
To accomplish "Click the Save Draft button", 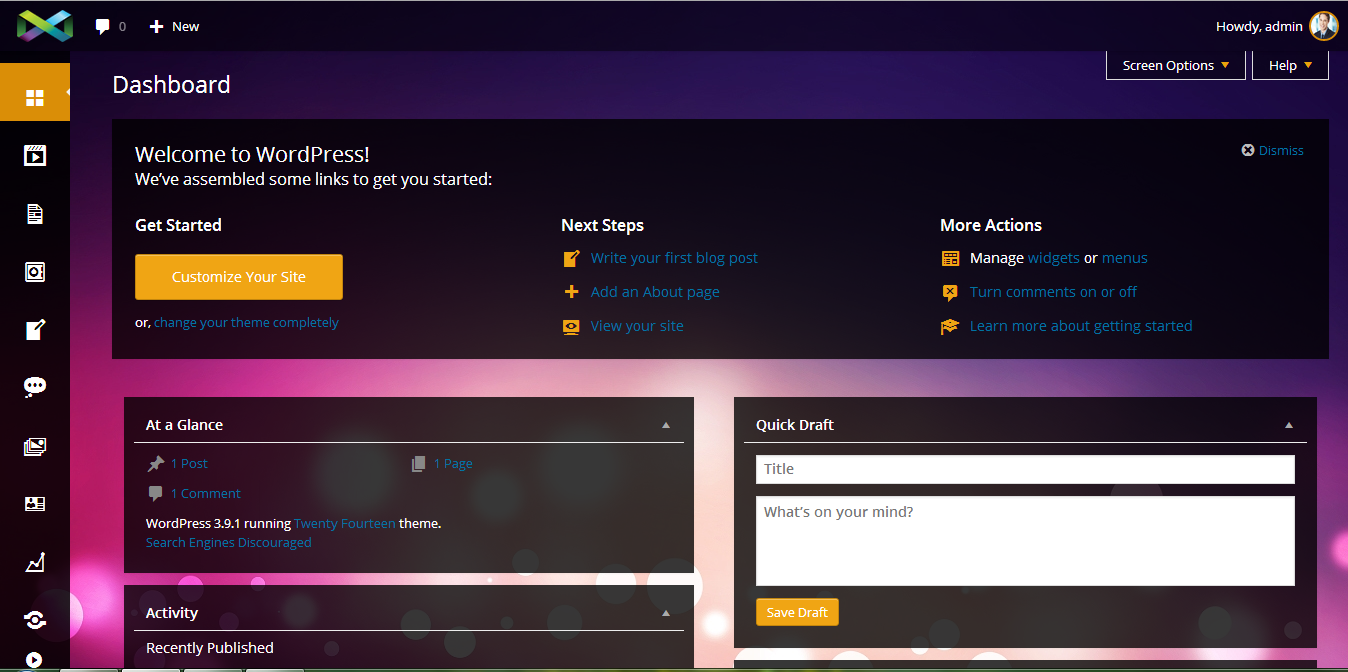I will pos(797,612).
